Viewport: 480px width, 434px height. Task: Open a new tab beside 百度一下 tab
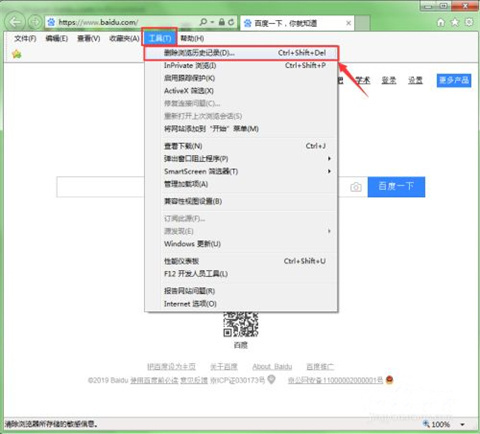click(x=362, y=23)
